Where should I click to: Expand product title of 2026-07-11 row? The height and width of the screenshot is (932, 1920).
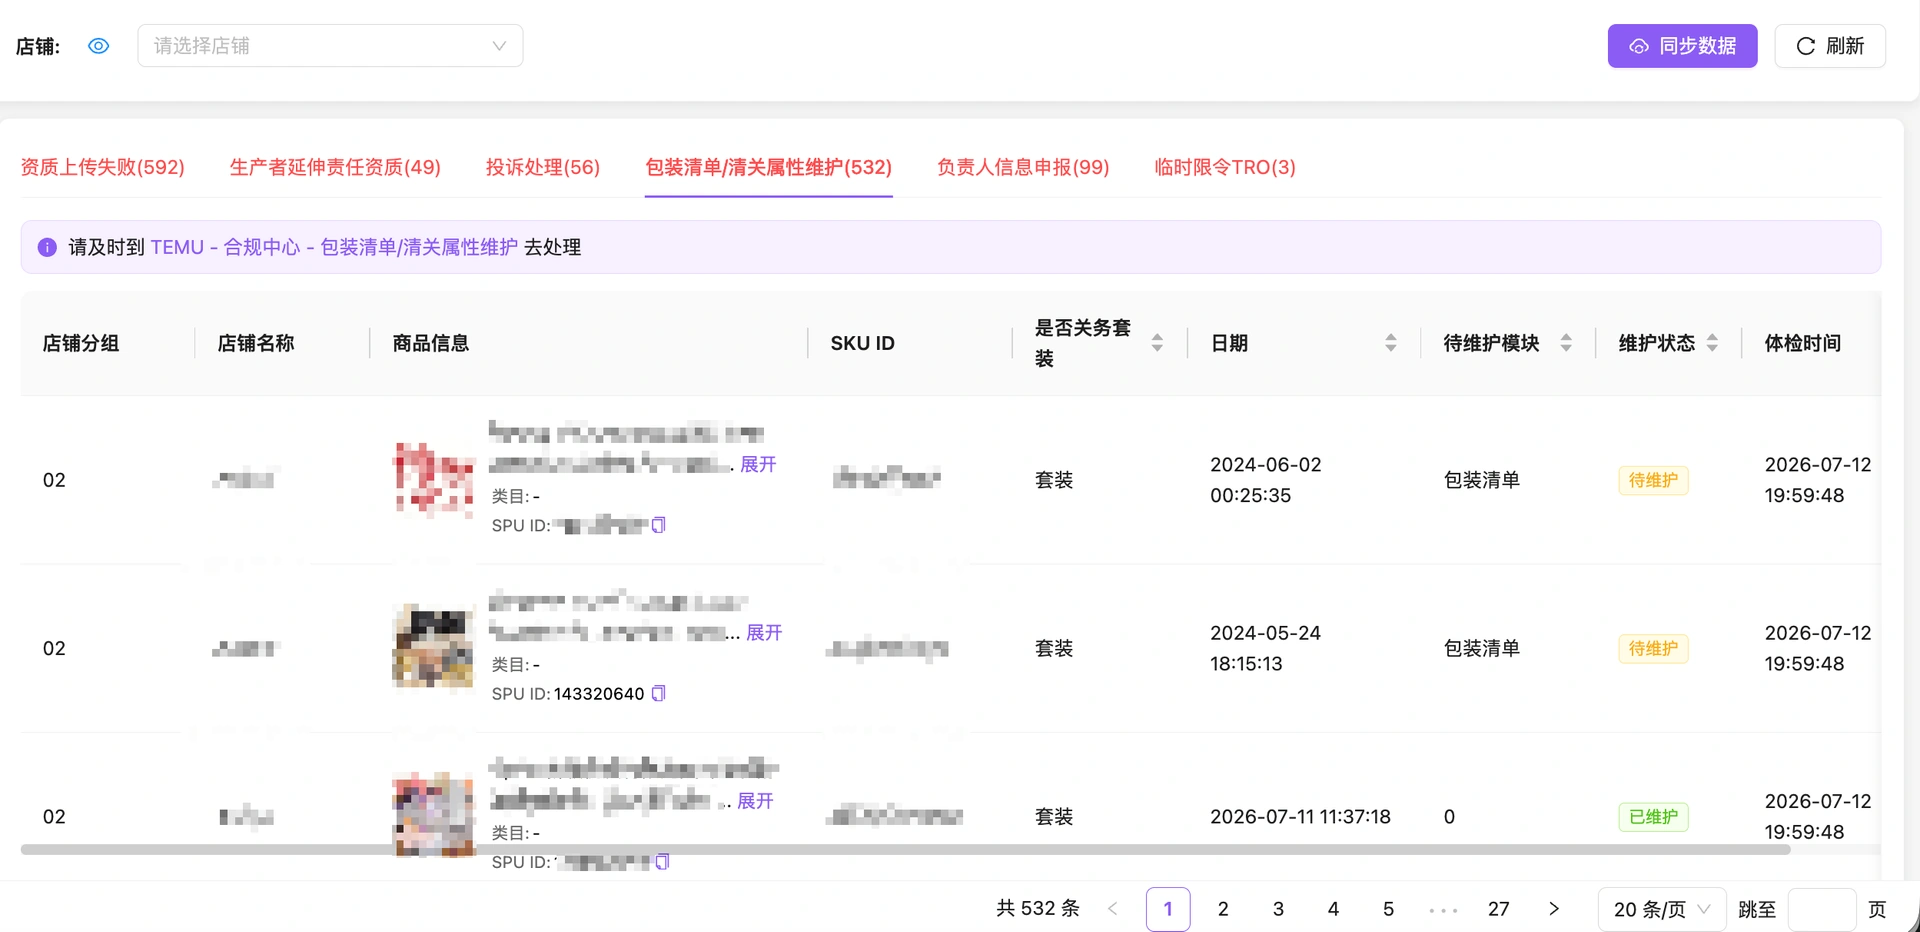[x=755, y=801]
